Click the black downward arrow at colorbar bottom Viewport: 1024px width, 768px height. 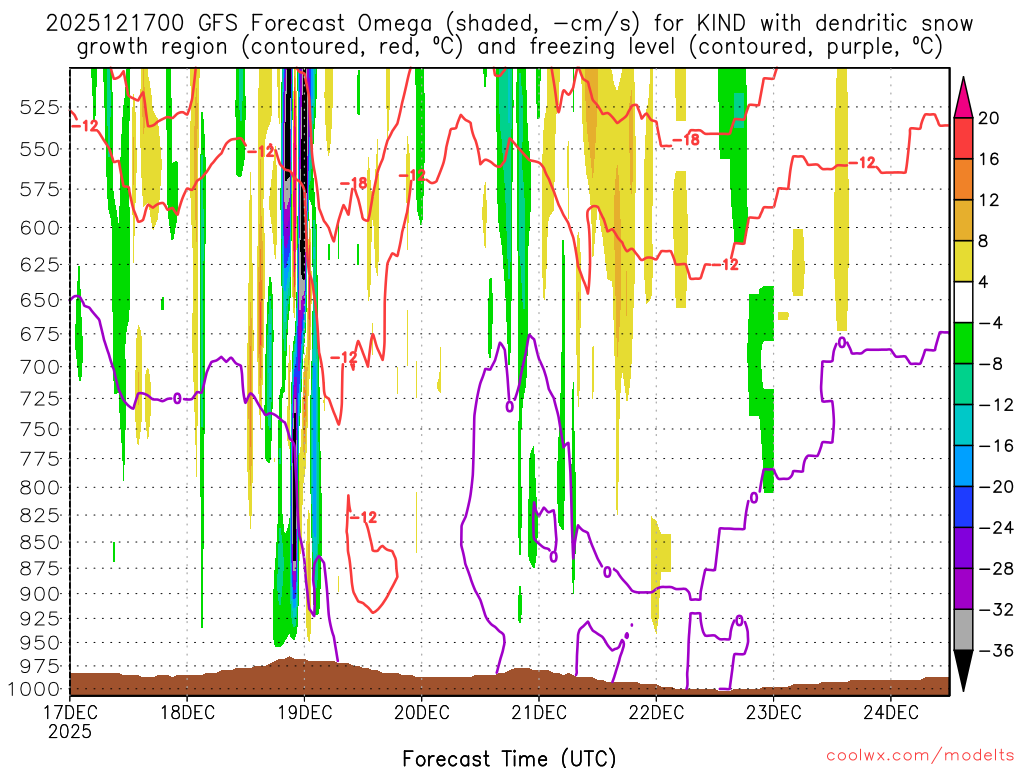pos(963,670)
